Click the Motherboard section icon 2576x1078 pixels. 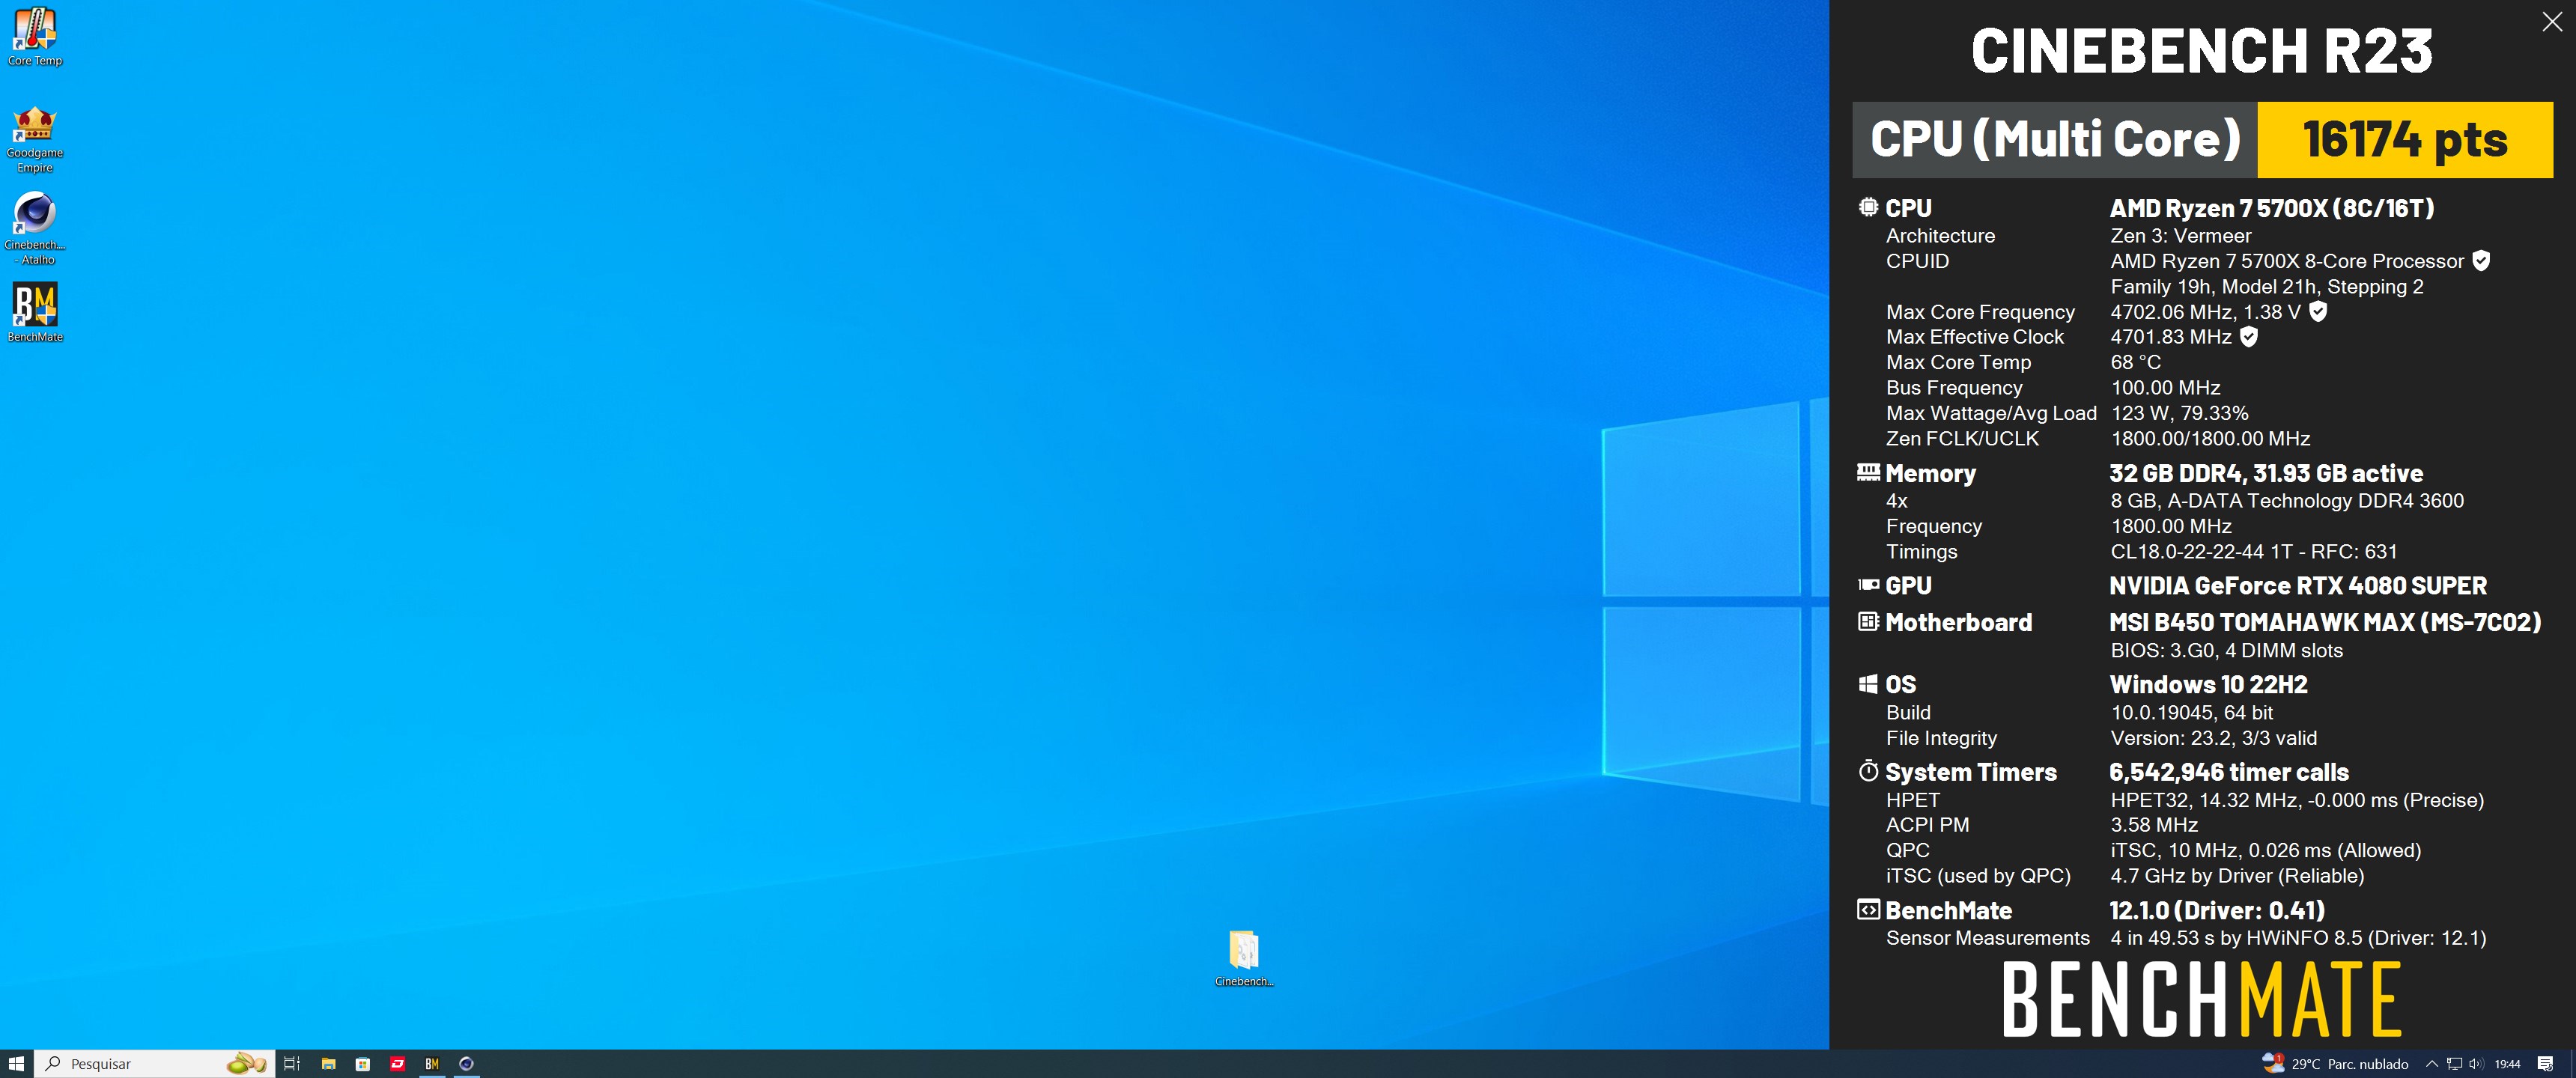click(1868, 621)
